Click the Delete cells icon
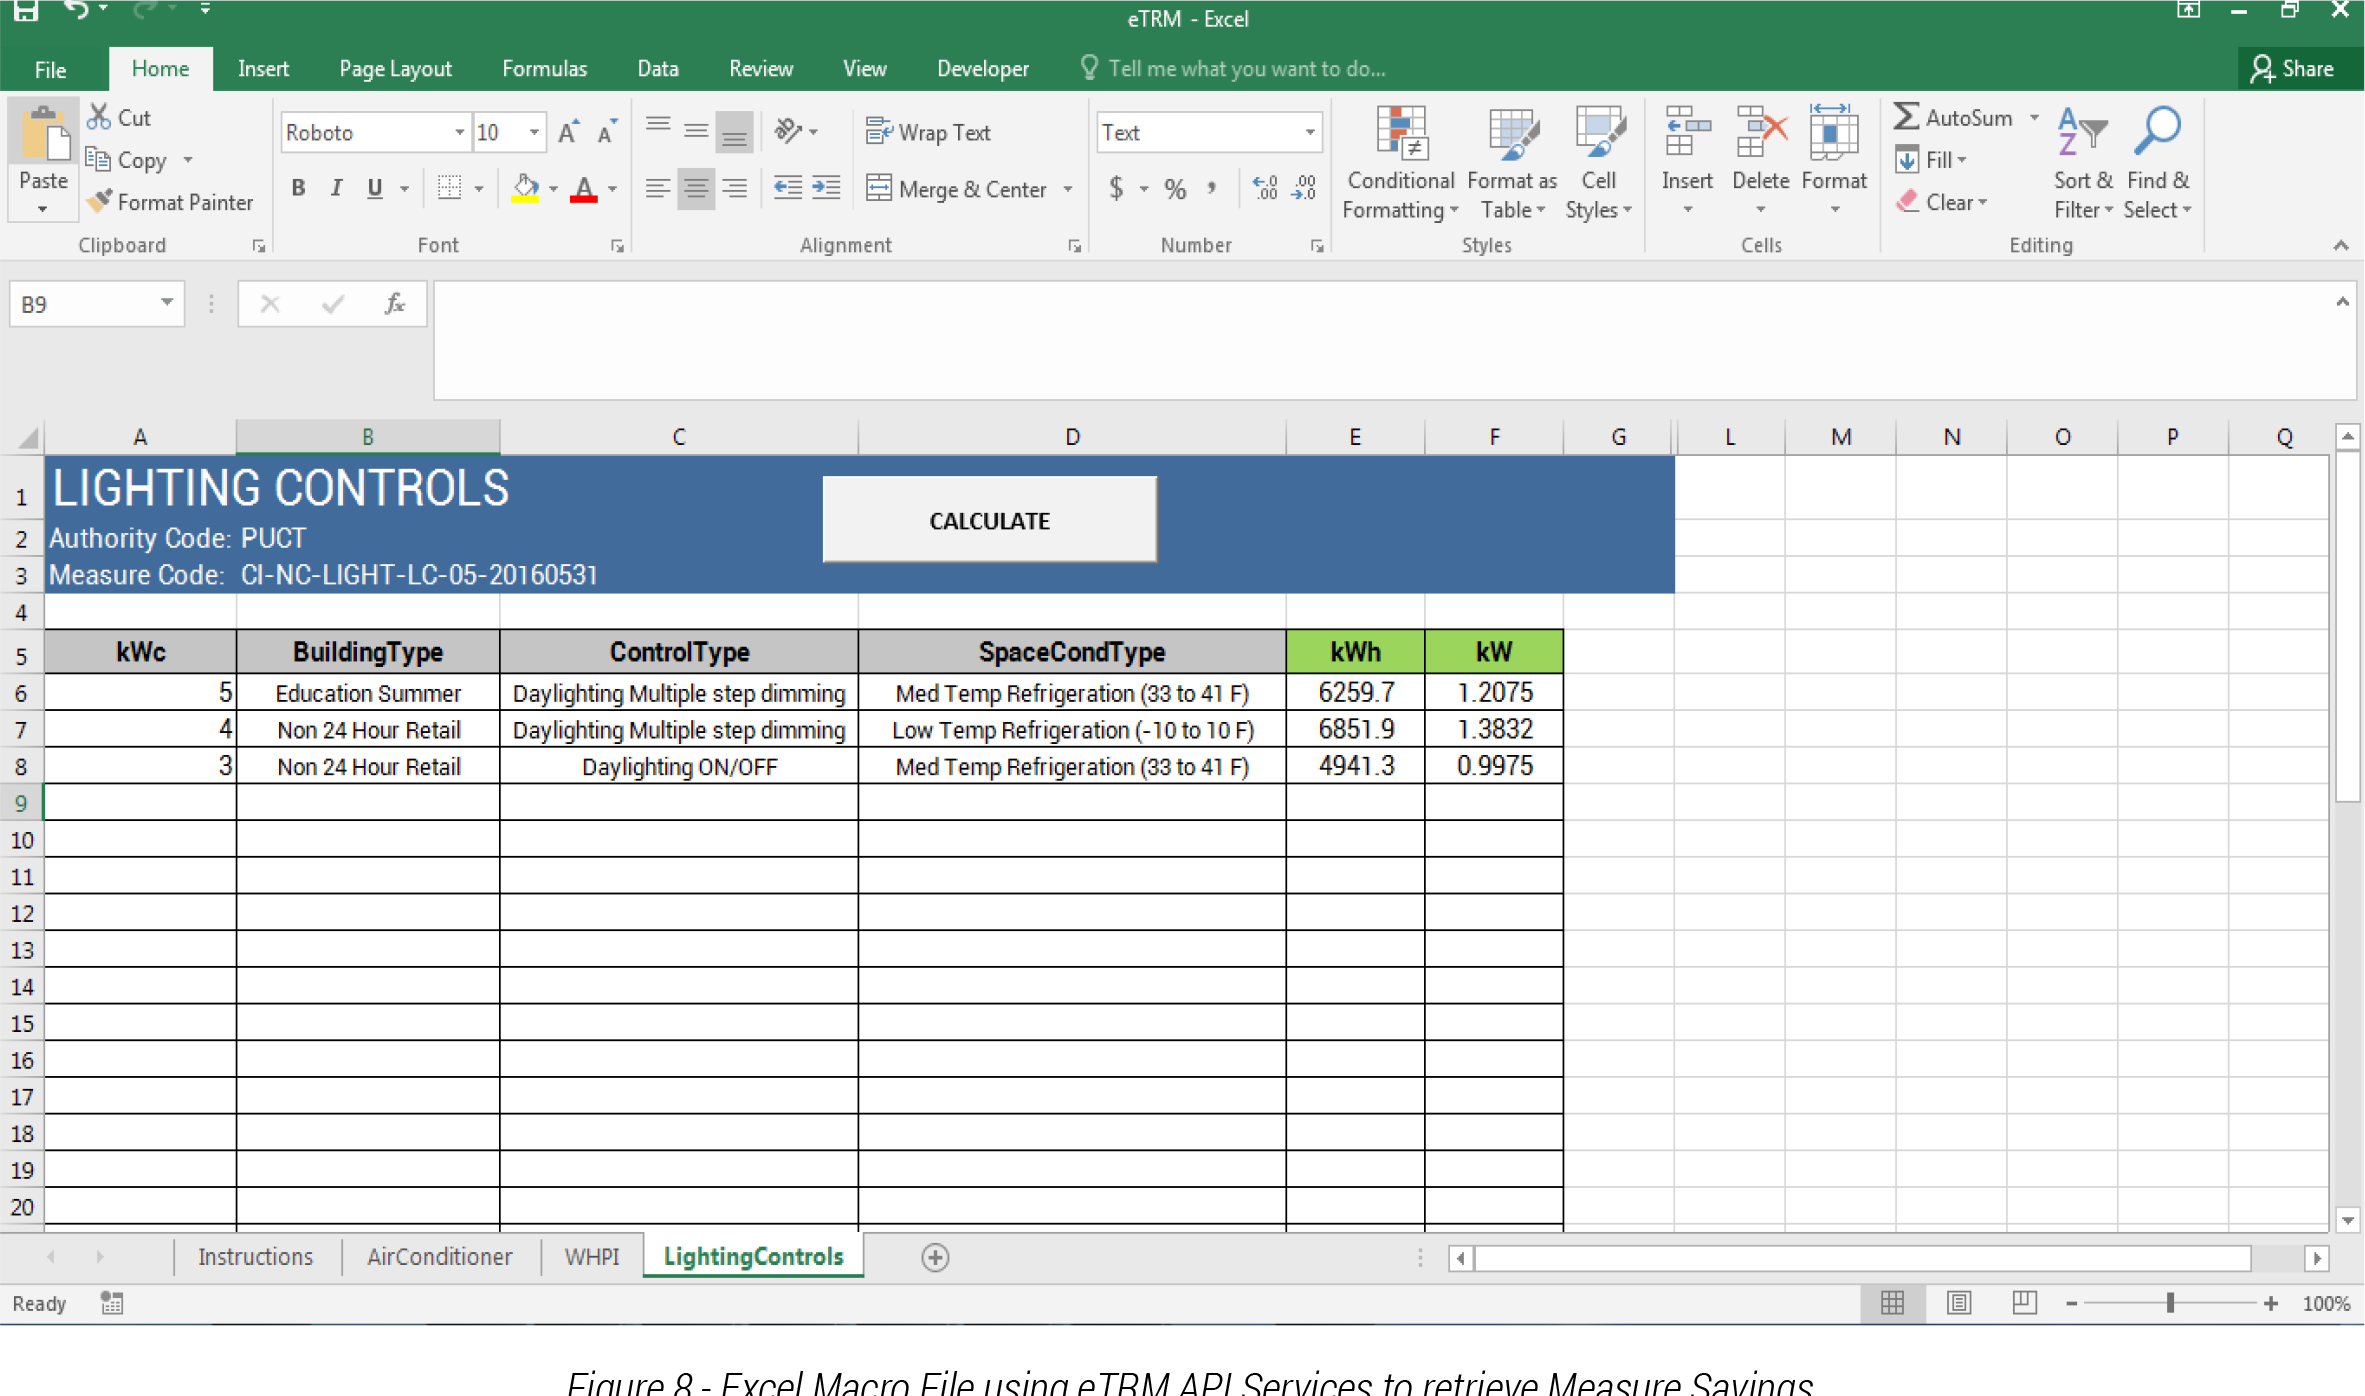Image resolution: width=2365 pixels, height=1396 pixels. point(1760,133)
